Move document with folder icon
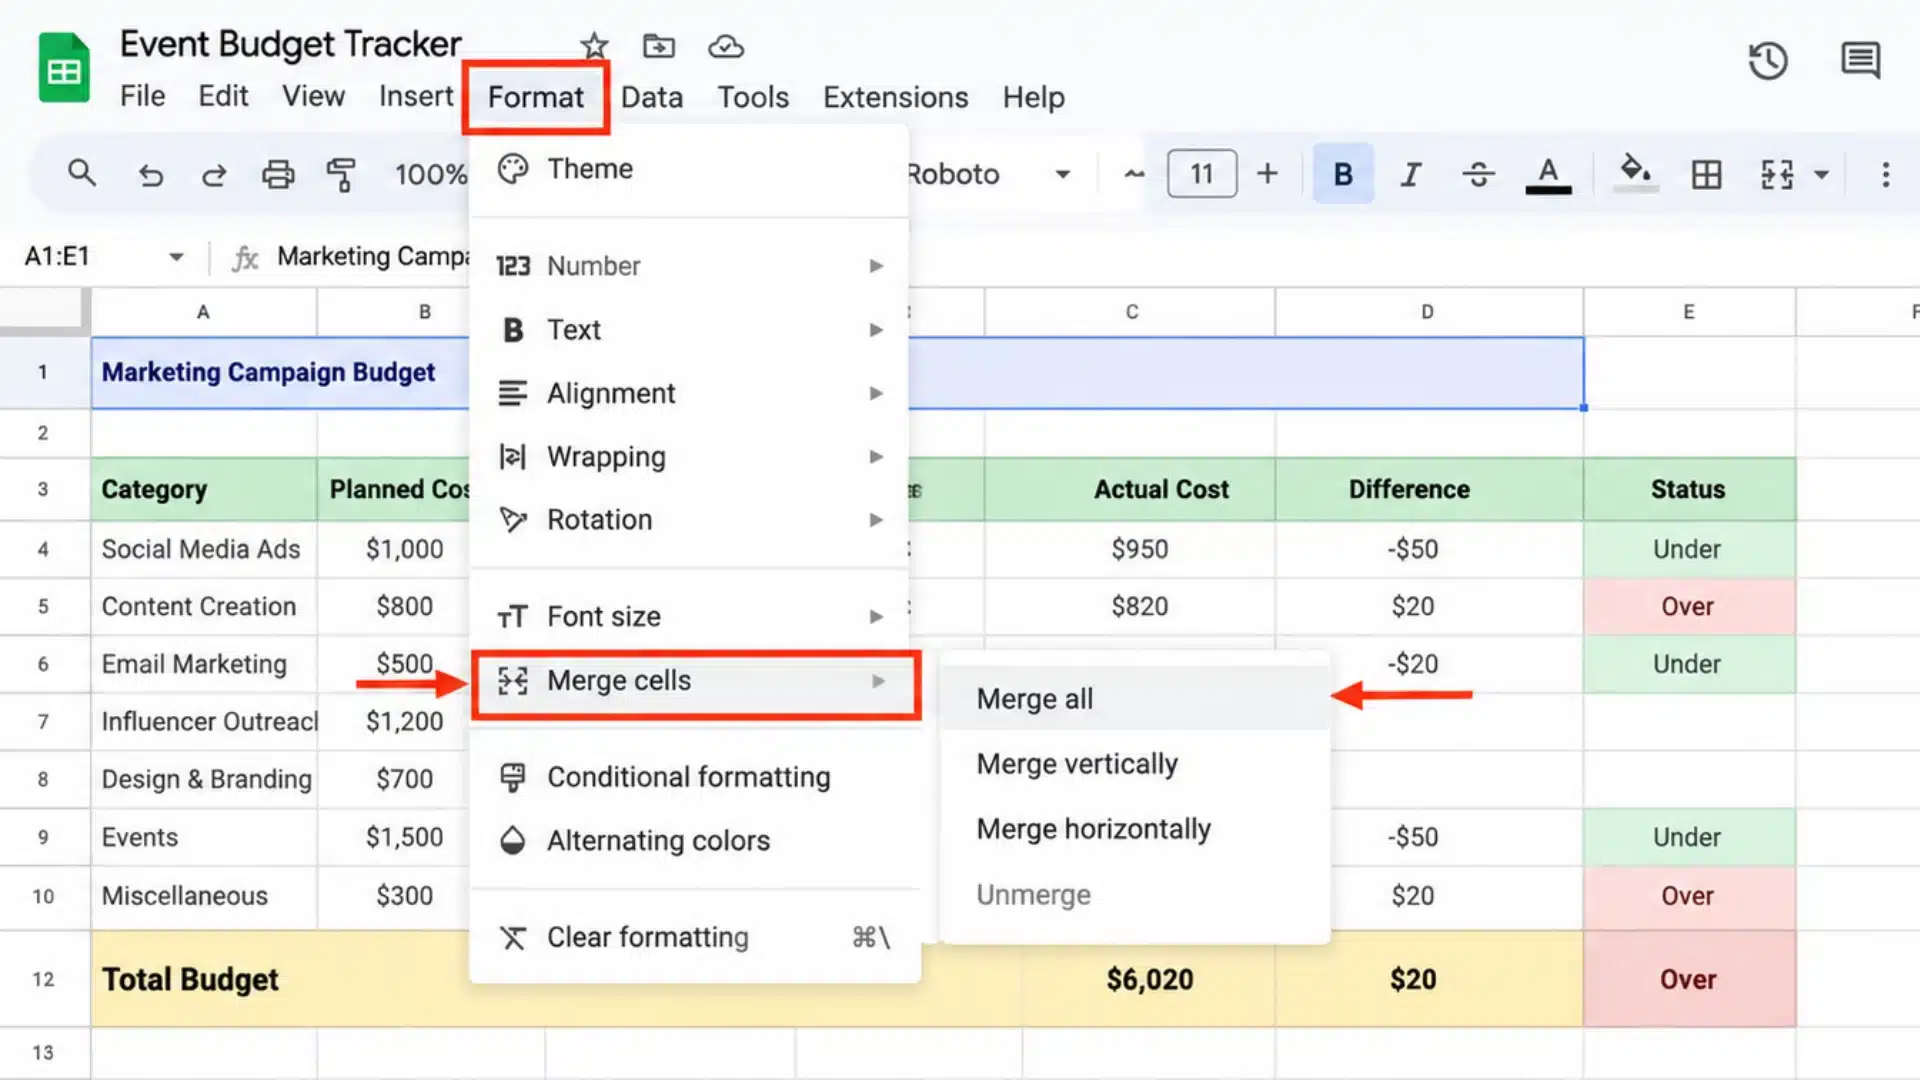 [658, 46]
